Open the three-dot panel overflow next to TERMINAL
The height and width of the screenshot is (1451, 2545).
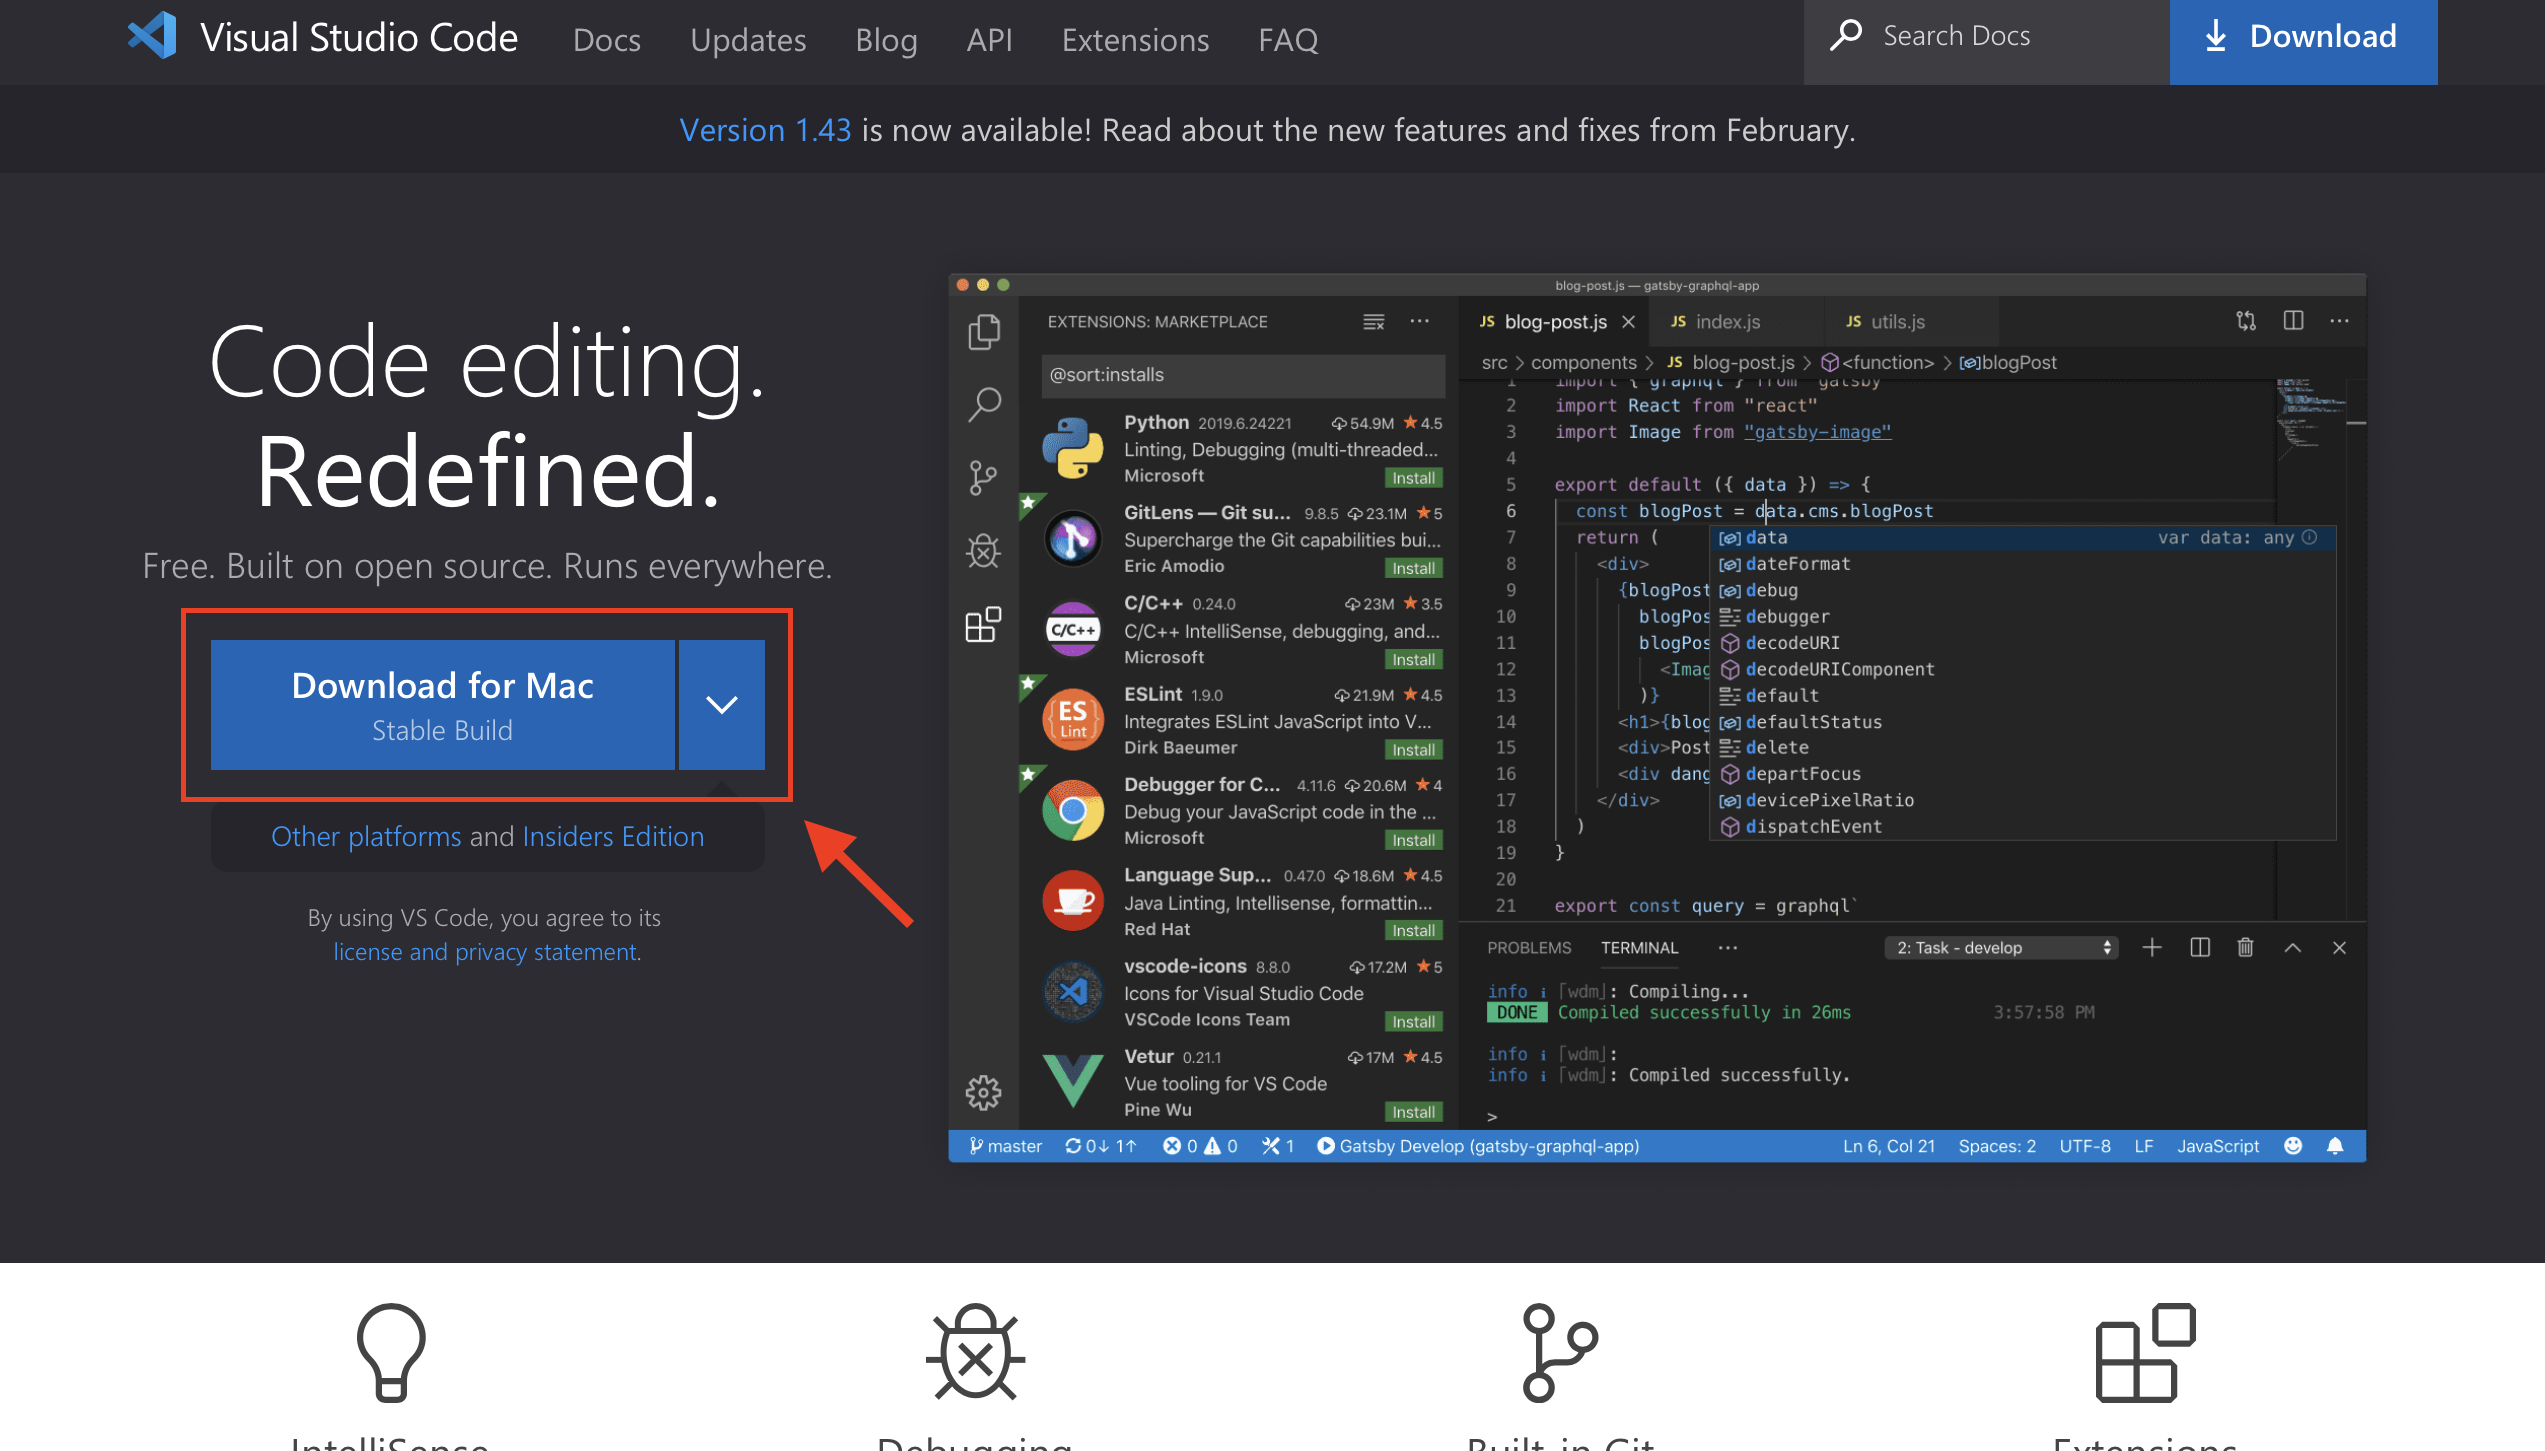click(x=1727, y=947)
